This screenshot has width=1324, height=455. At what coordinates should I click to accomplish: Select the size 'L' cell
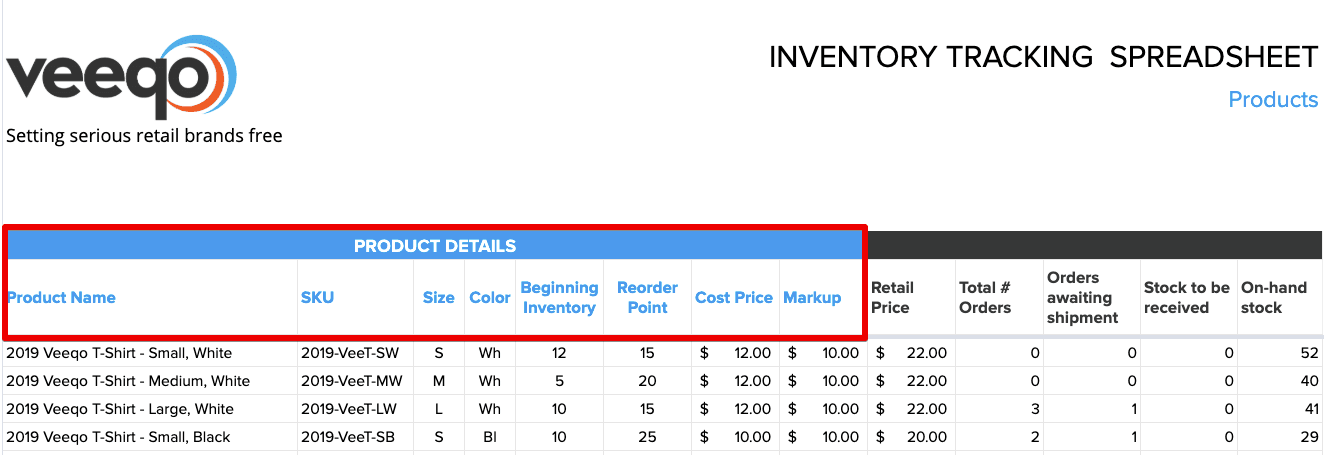[438, 409]
